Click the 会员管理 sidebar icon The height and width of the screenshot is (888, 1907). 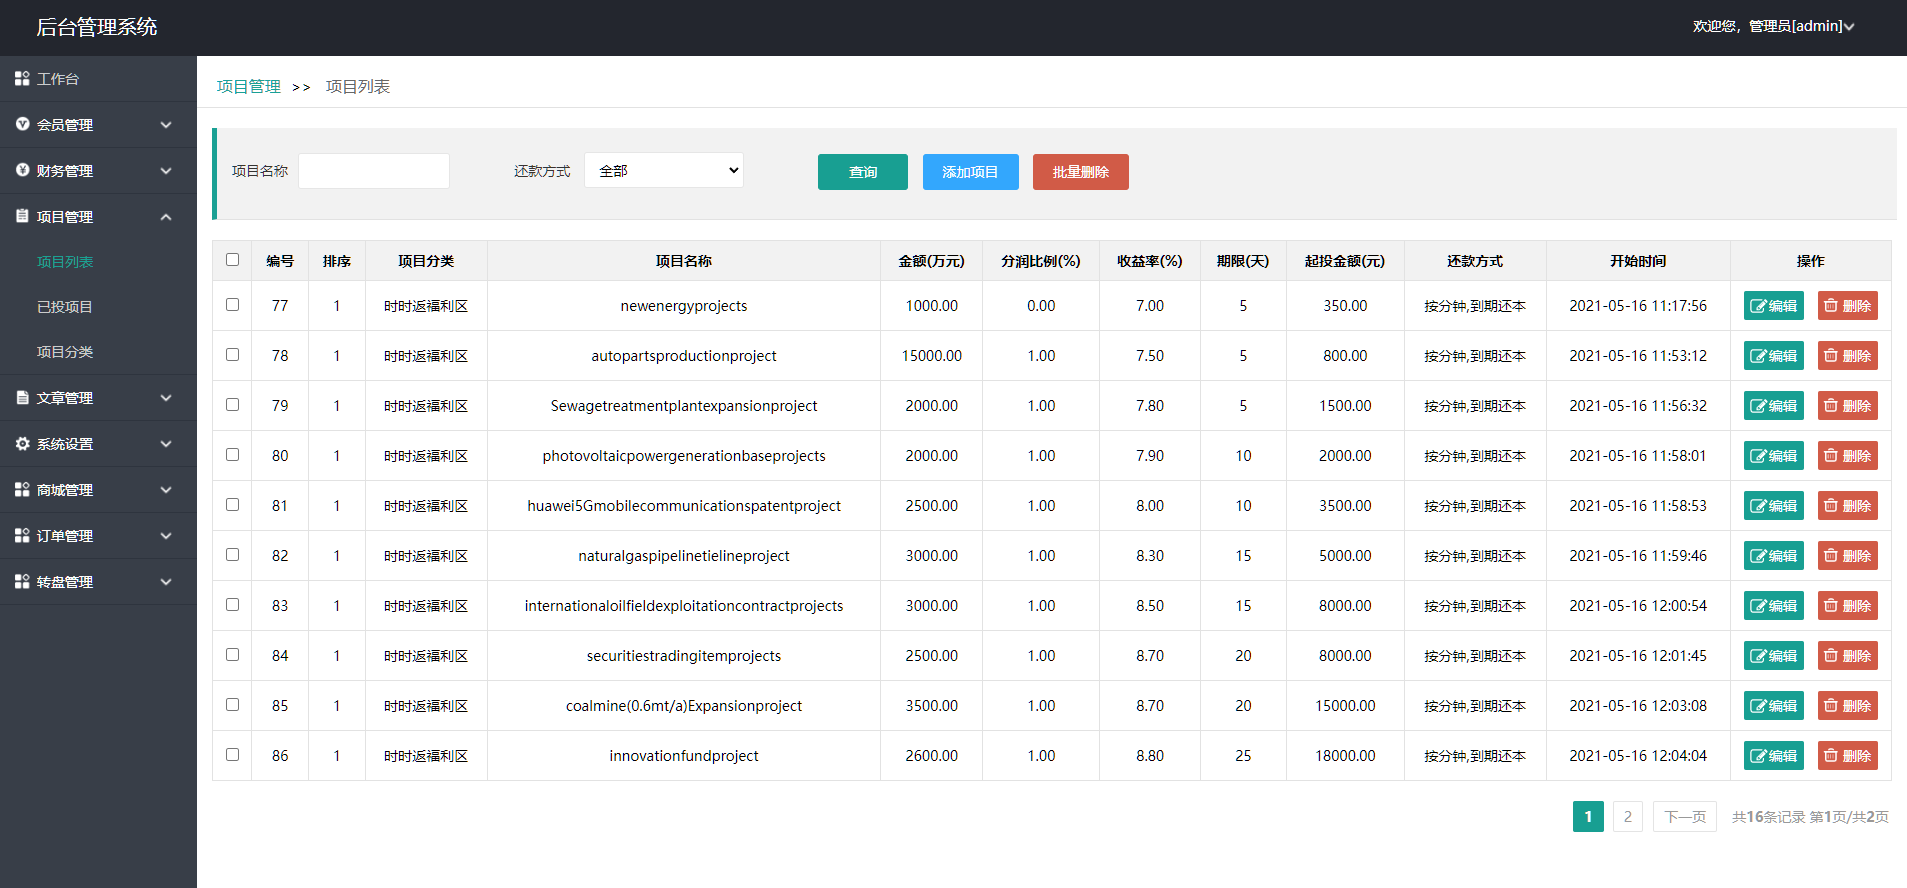click(x=22, y=124)
